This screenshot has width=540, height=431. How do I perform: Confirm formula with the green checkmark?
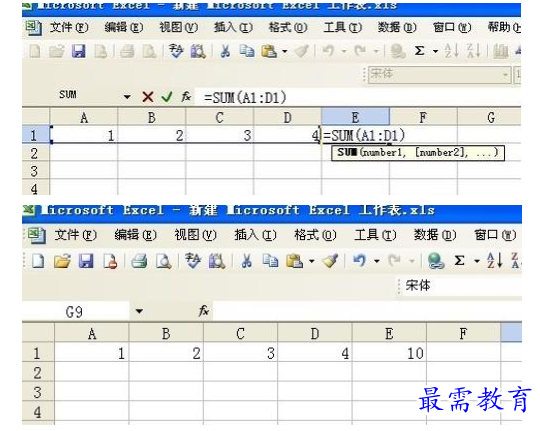click(167, 97)
